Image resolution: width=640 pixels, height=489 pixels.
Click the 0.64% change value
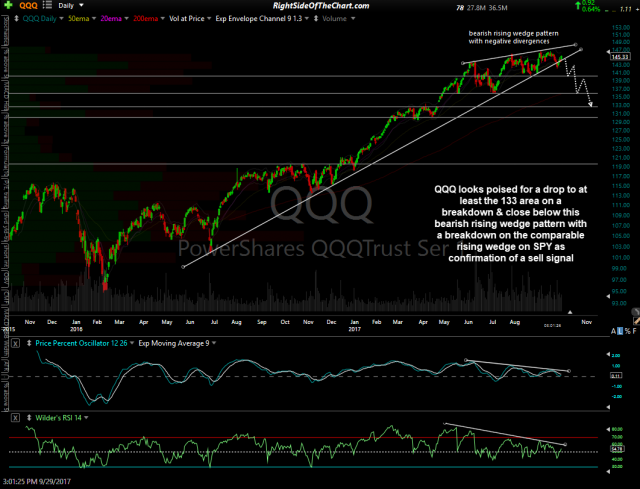point(591,9)
